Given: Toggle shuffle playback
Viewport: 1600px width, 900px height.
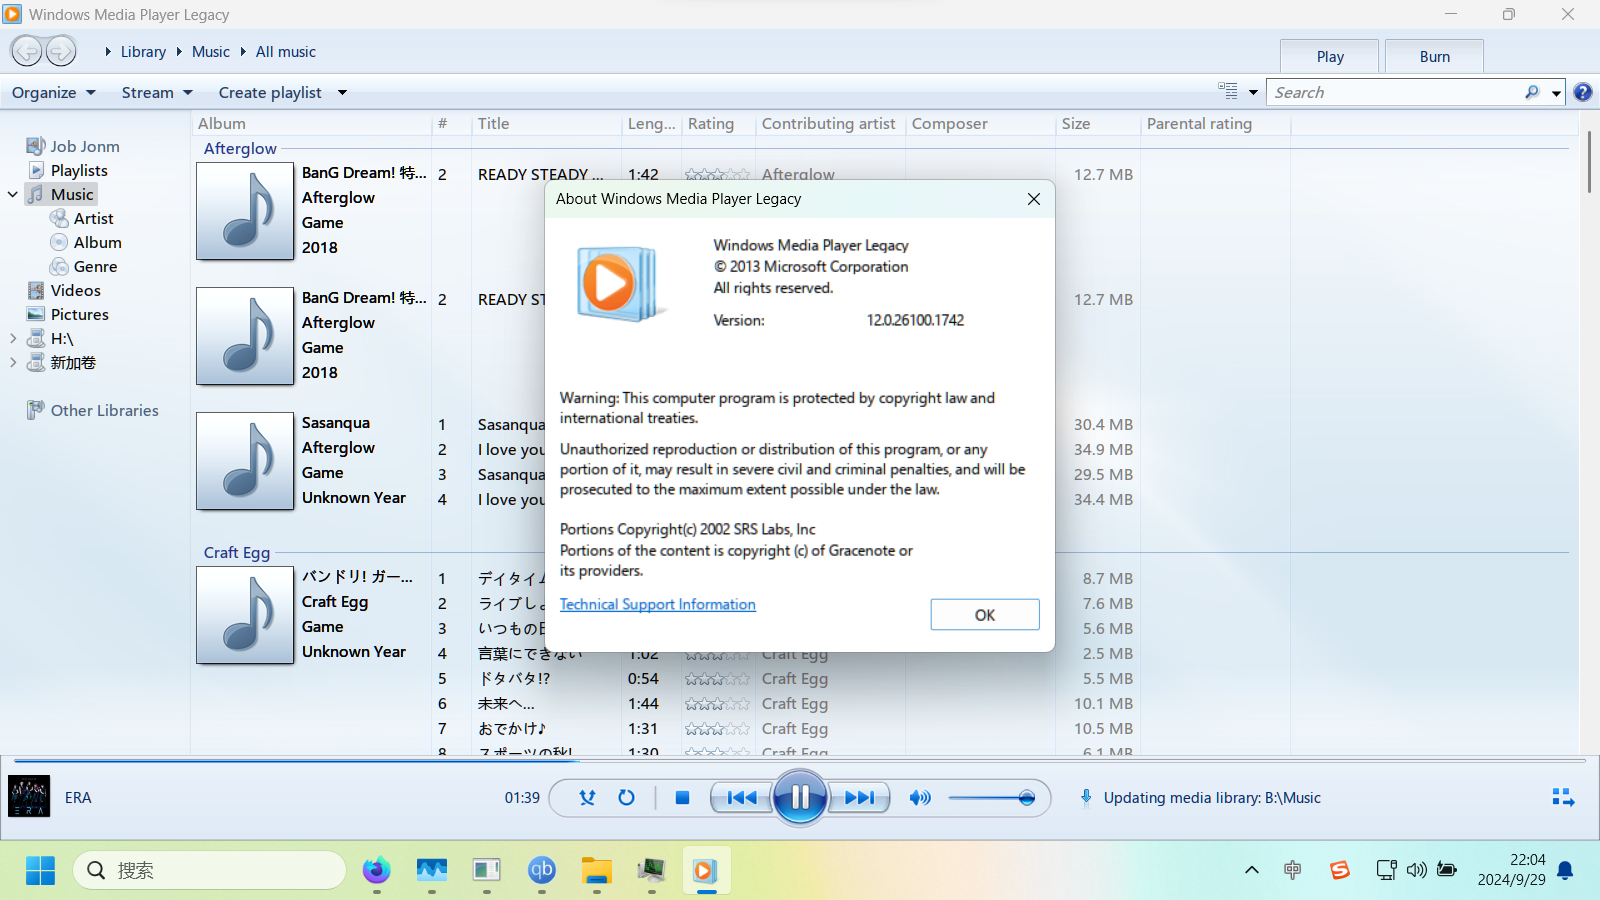Looking at the screenshot, I should (587, 797).
